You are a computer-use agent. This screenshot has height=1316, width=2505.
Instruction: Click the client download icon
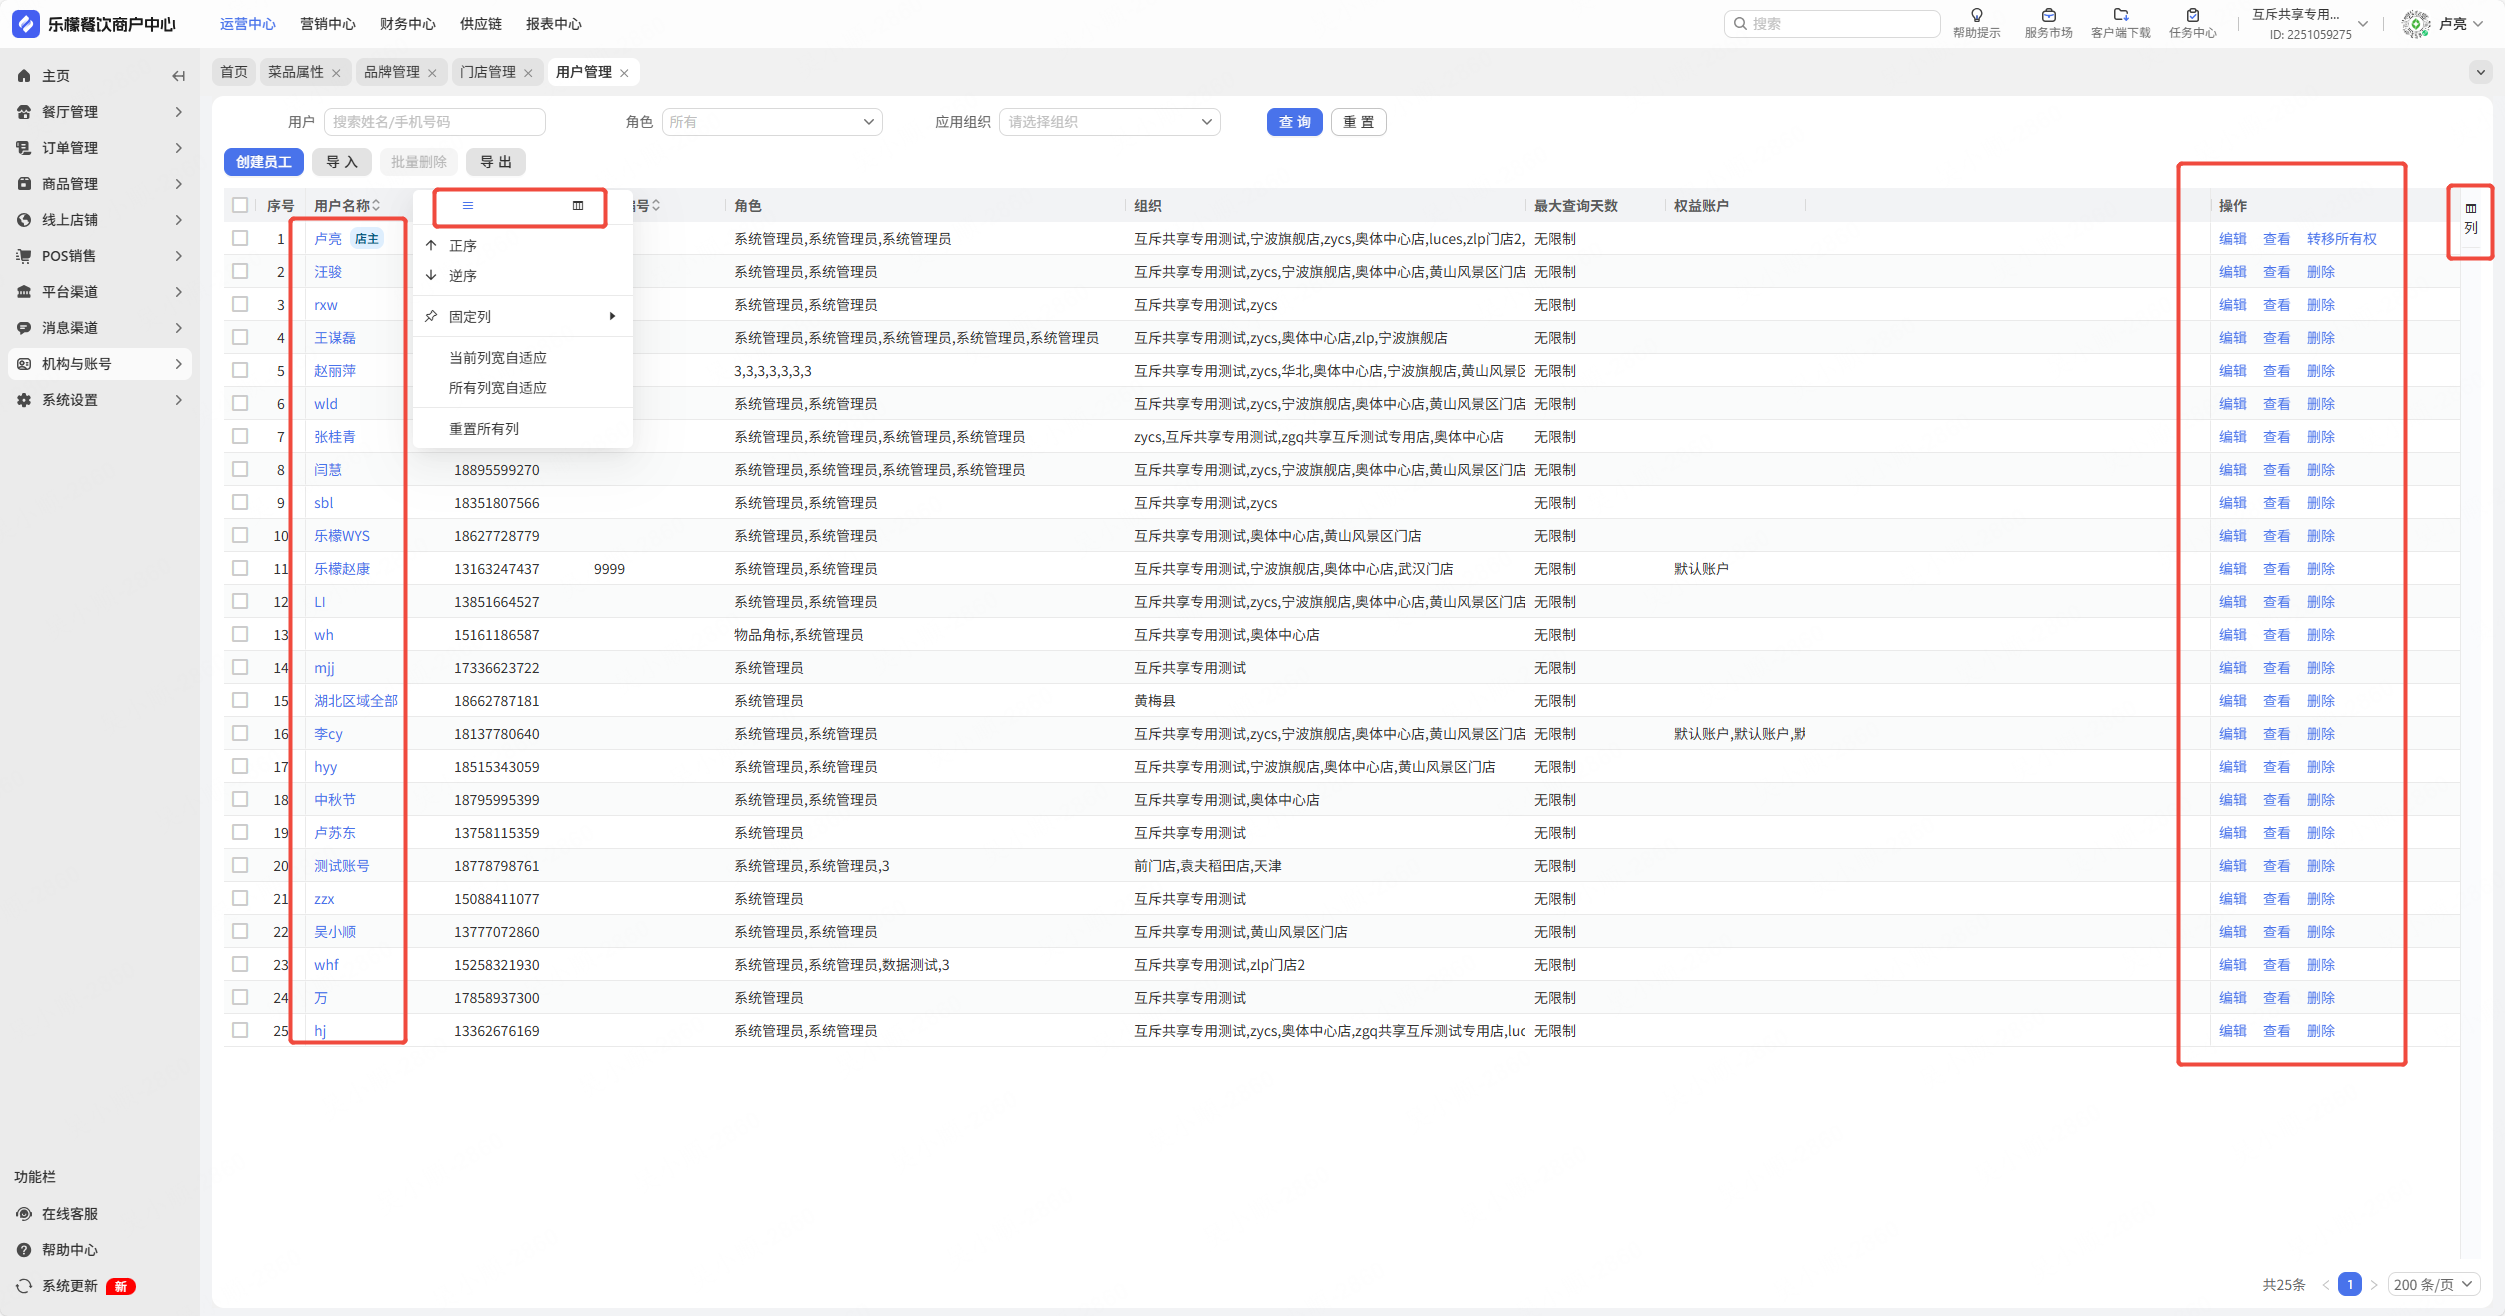click(x=2120, y=15)
